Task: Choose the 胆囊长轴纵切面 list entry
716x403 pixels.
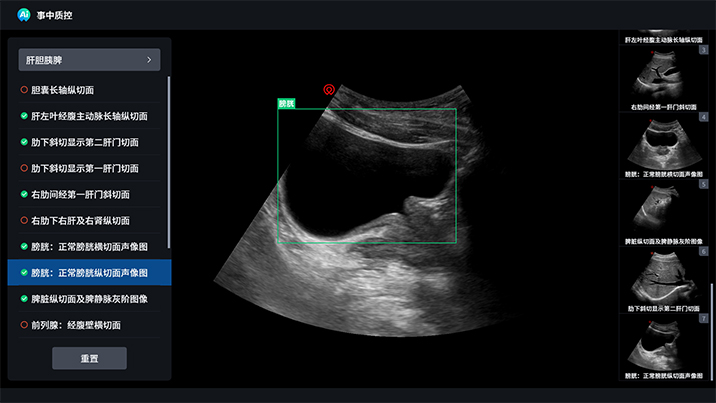Action: click(x=63, y=90)
